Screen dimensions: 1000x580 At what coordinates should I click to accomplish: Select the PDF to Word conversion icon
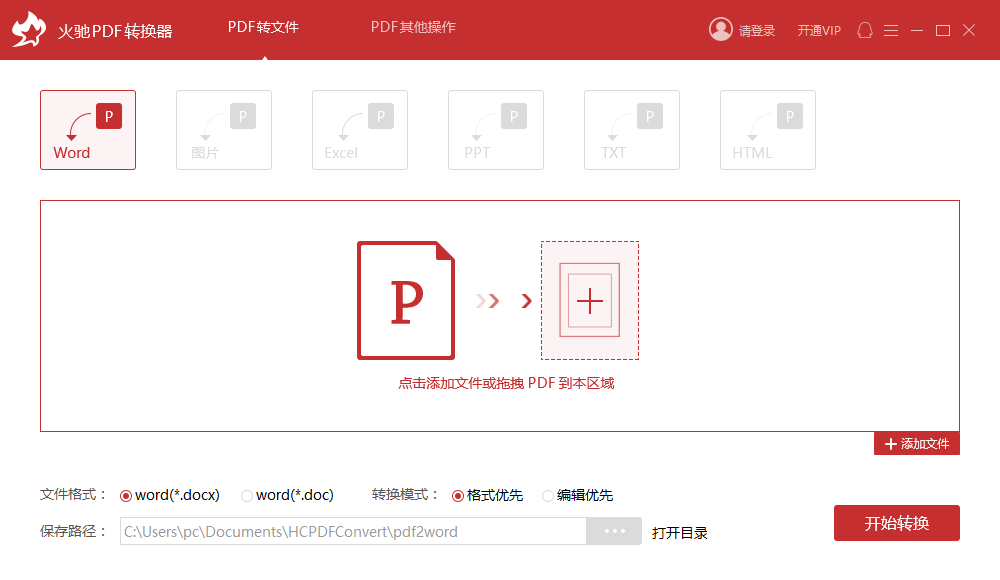88,130
